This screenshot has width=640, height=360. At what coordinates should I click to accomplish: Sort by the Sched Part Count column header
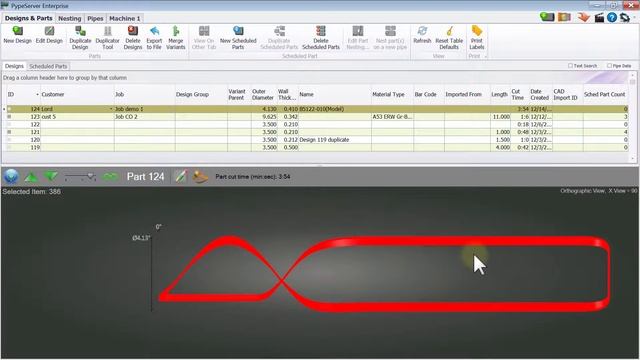605,94
